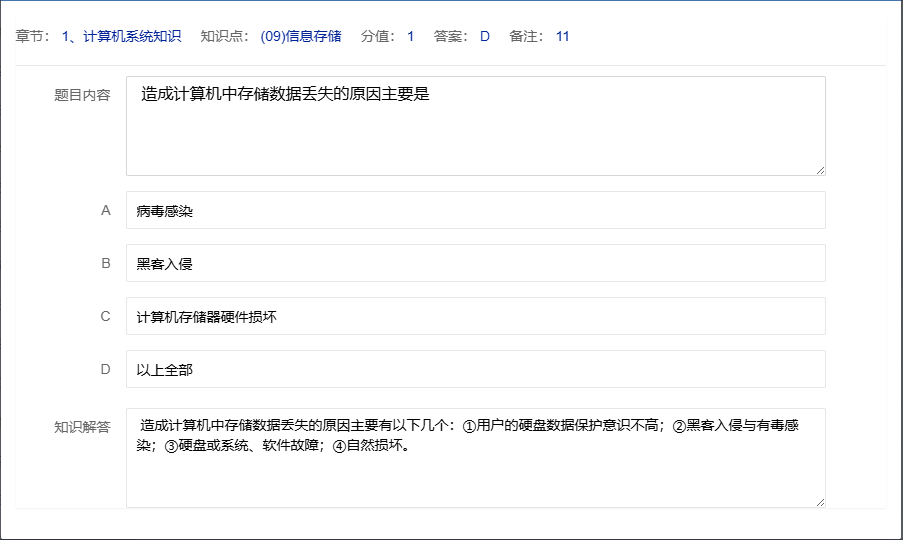Click the 知识解答 field label
The width and height of the screenshot is (903, 540).
tap(82, 427)
